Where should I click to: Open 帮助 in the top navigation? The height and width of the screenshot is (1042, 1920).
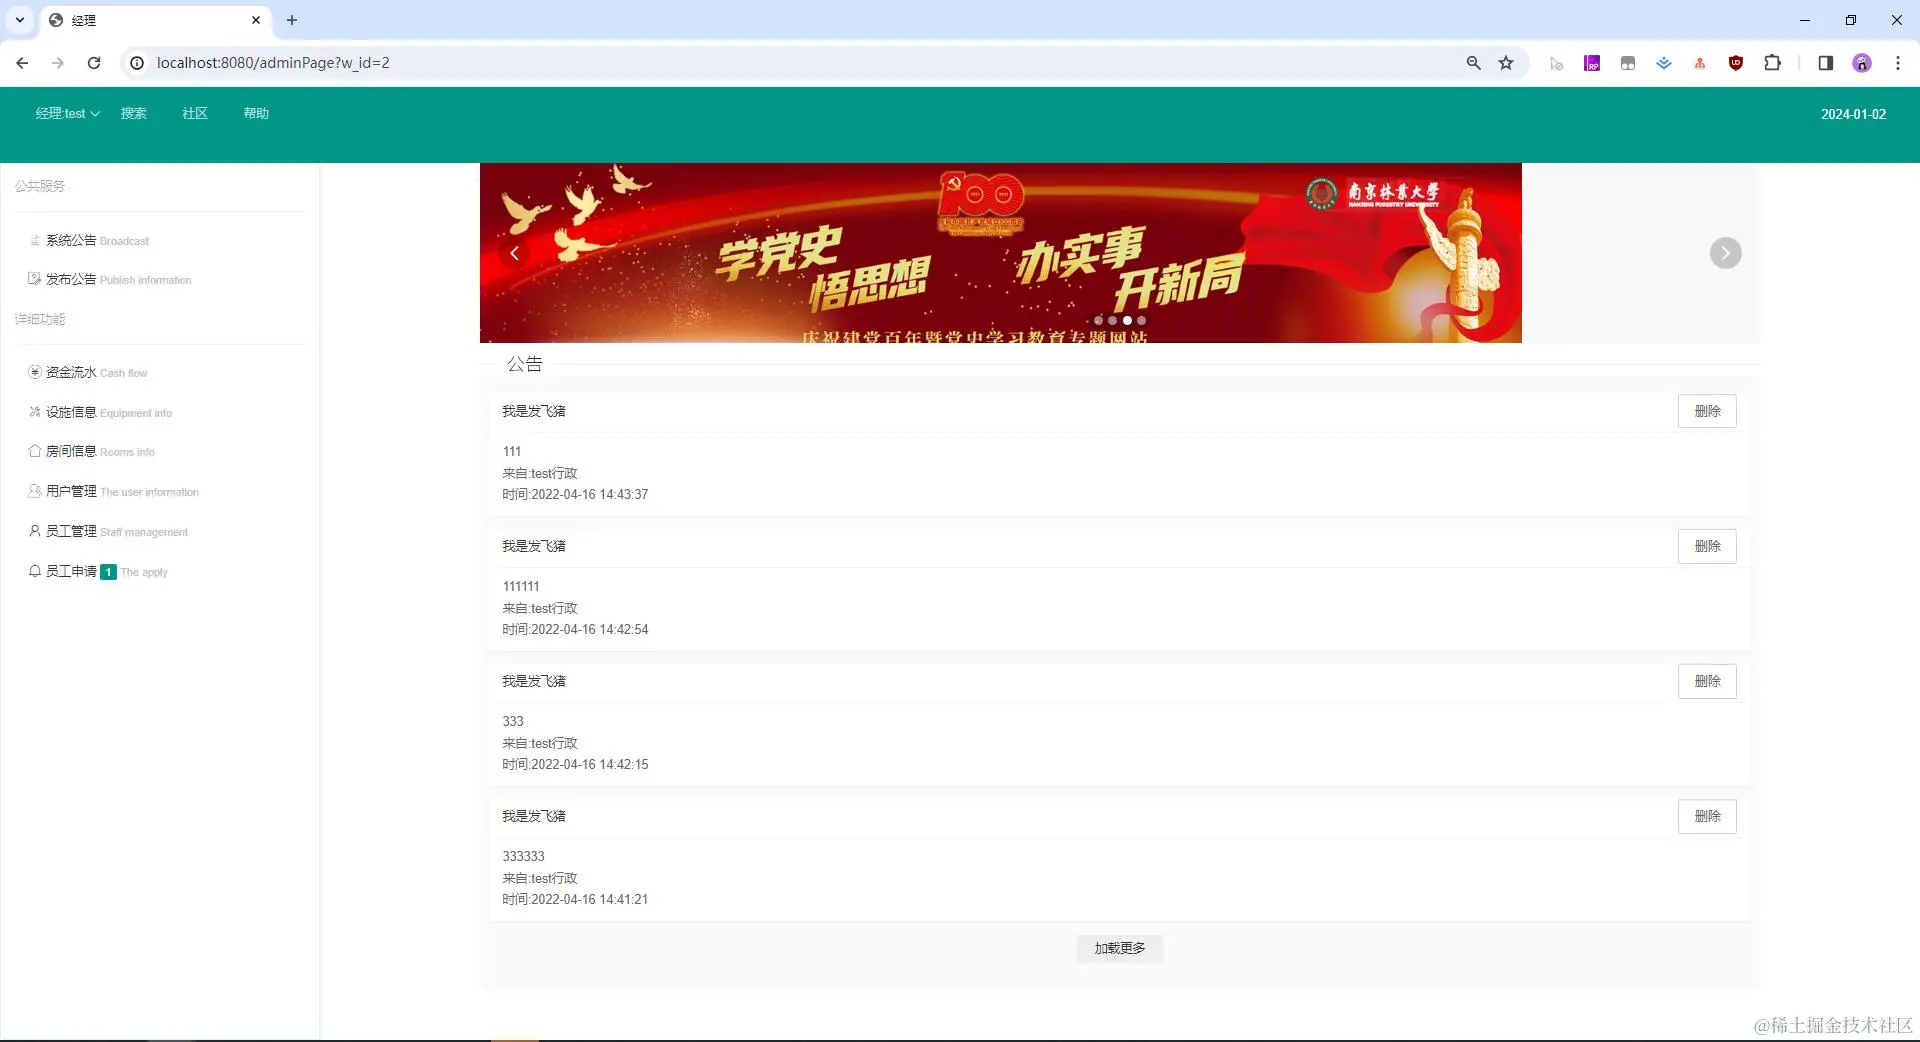256,114
